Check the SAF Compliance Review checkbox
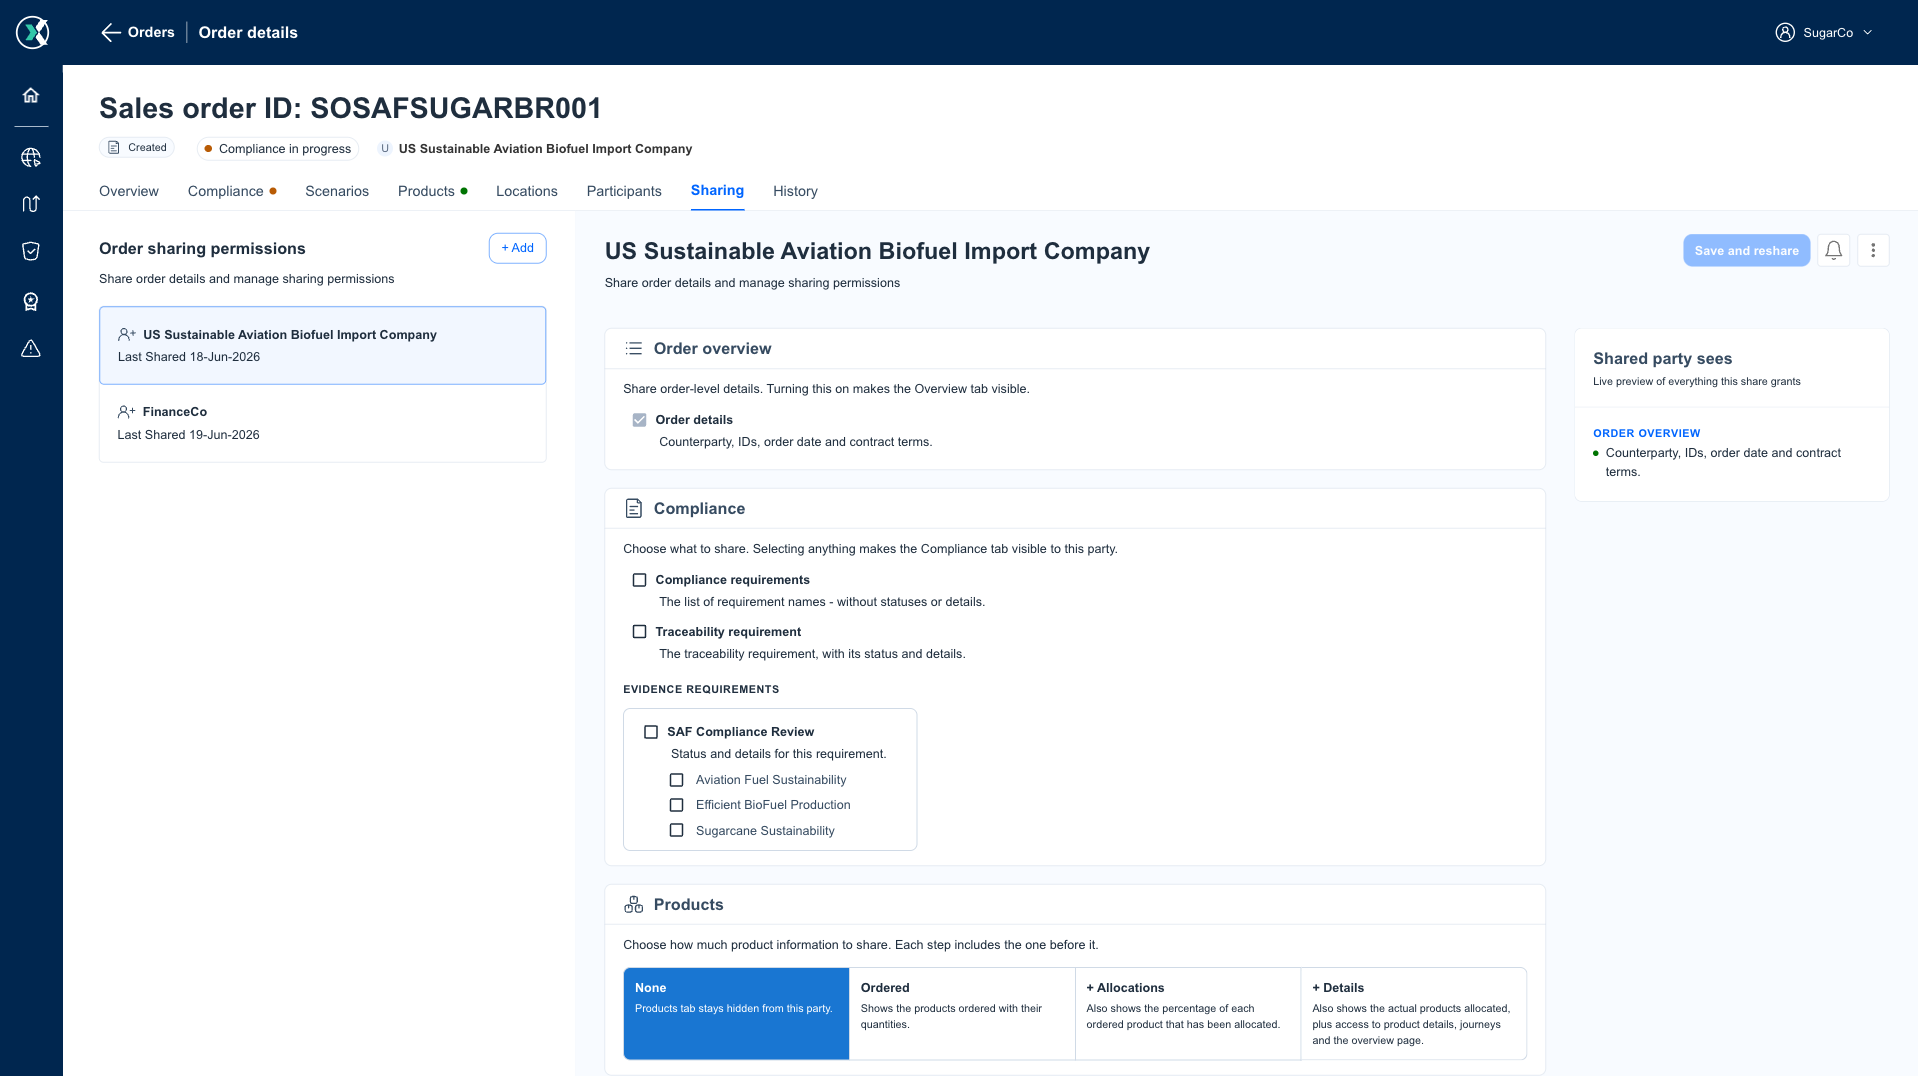This screenshot has height=1076, width=1918. tap(651, 732)
